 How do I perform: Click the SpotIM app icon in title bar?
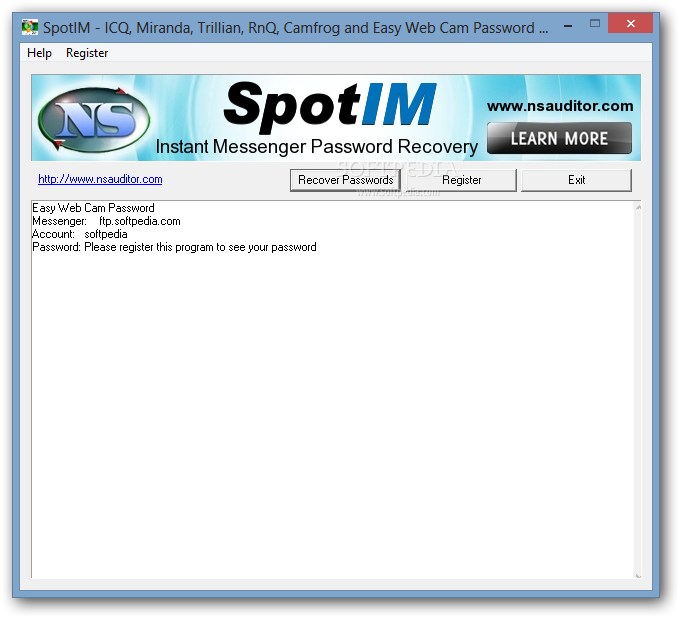coord(30,27)
